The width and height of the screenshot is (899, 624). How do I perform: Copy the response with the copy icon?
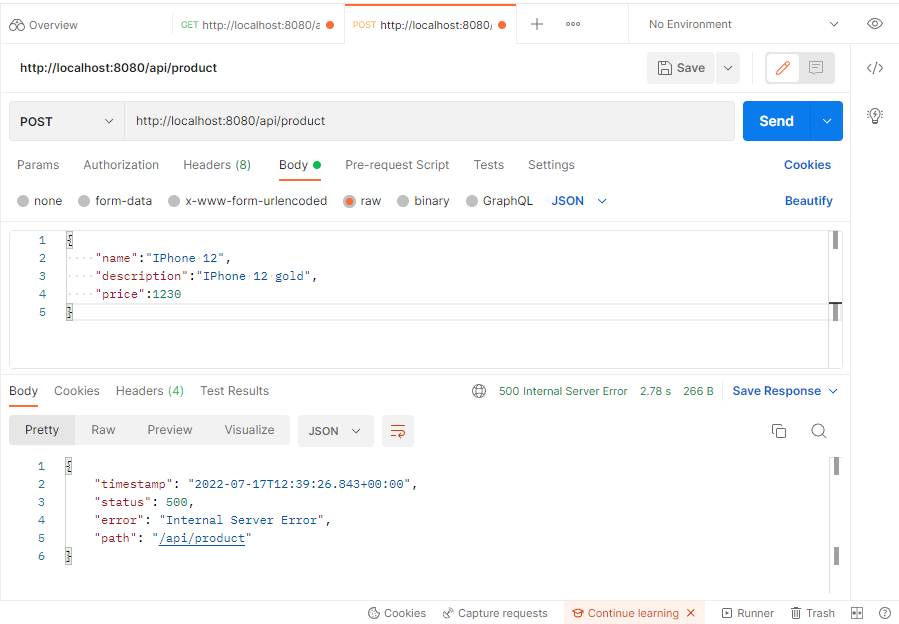[779, 431]
